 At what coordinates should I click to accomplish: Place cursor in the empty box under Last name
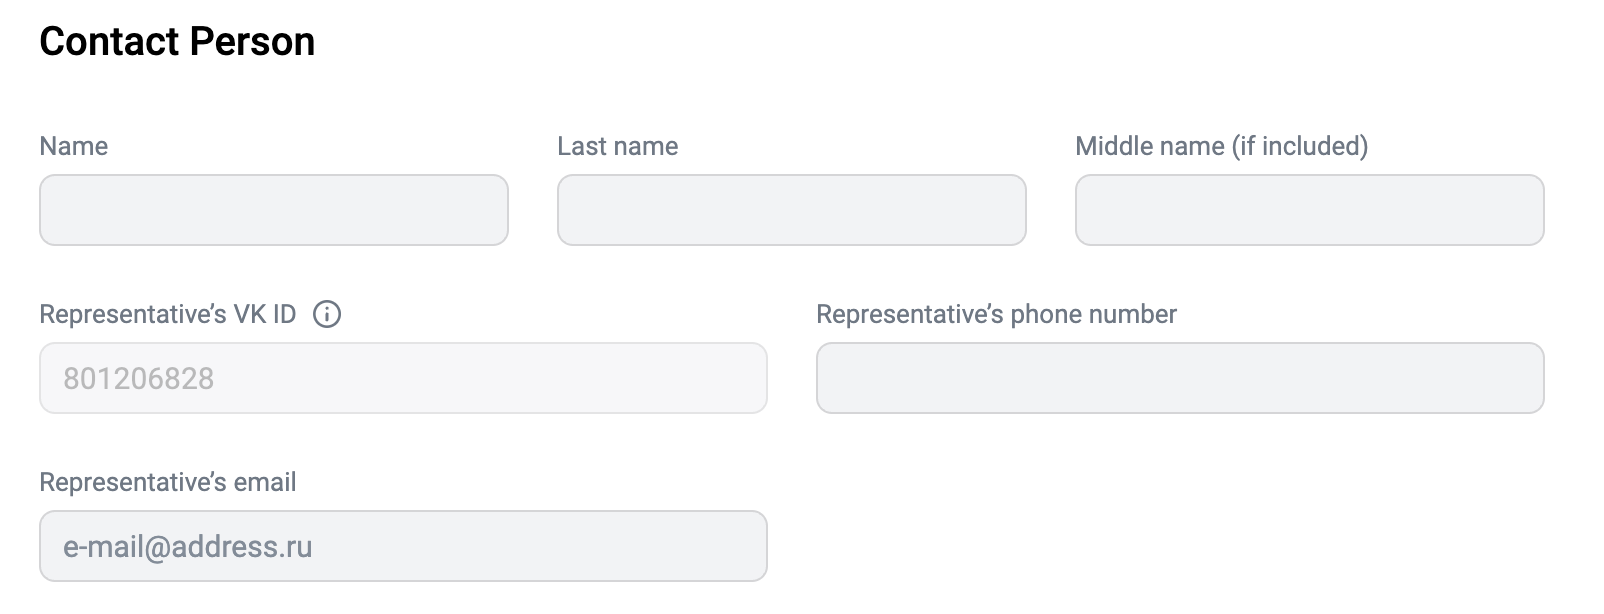pyautogui.click(x=792, y=210)
